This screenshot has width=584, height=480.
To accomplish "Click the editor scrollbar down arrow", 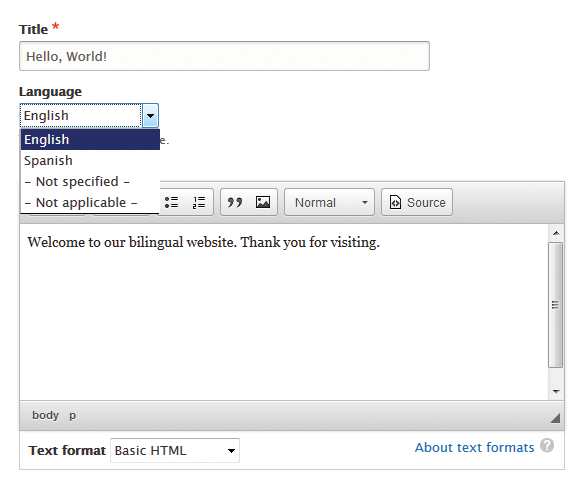I will tap(556, 391).
